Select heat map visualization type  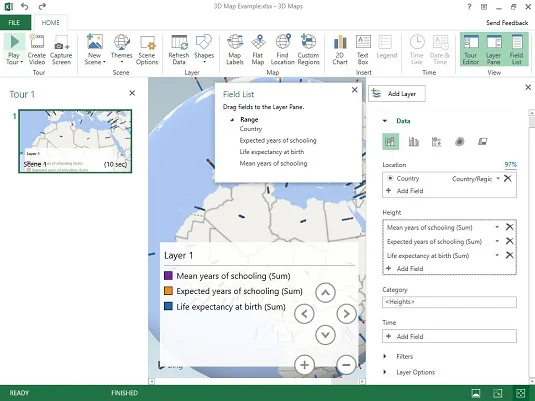coord(460,141)
